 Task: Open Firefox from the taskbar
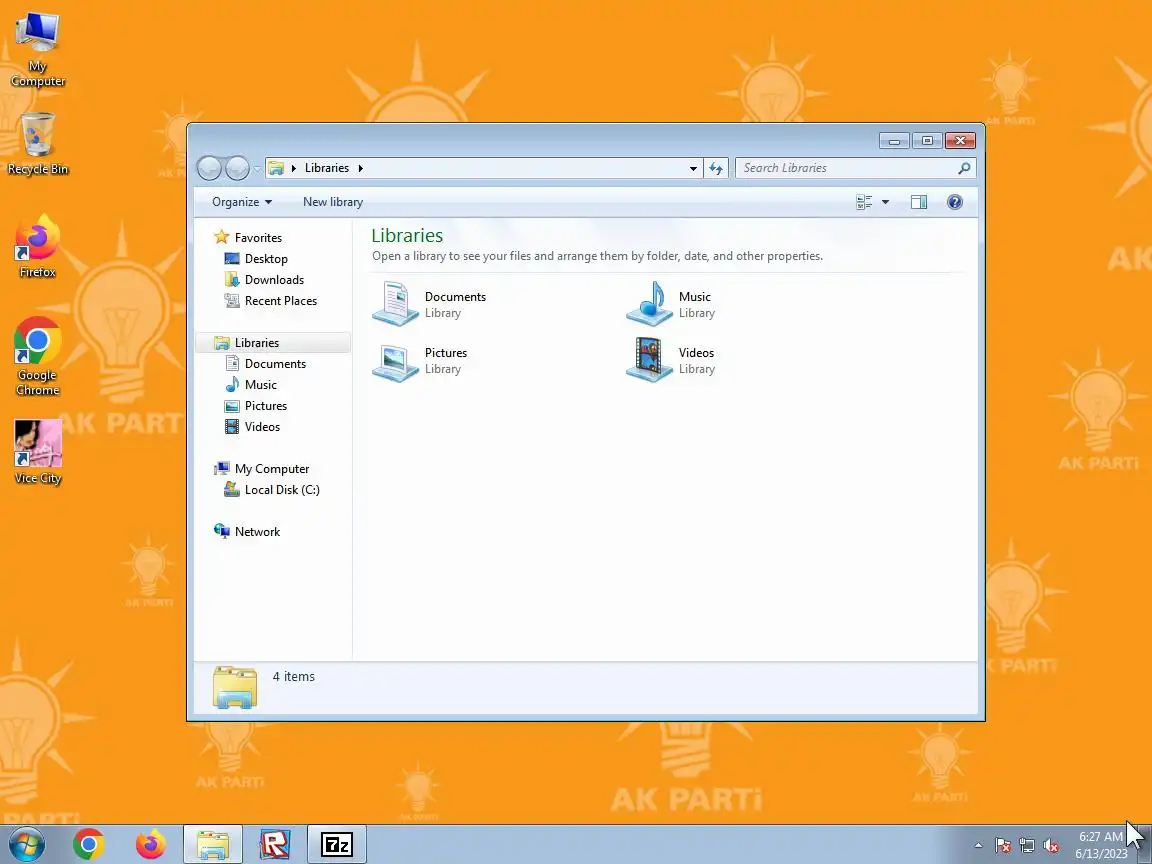151,845
